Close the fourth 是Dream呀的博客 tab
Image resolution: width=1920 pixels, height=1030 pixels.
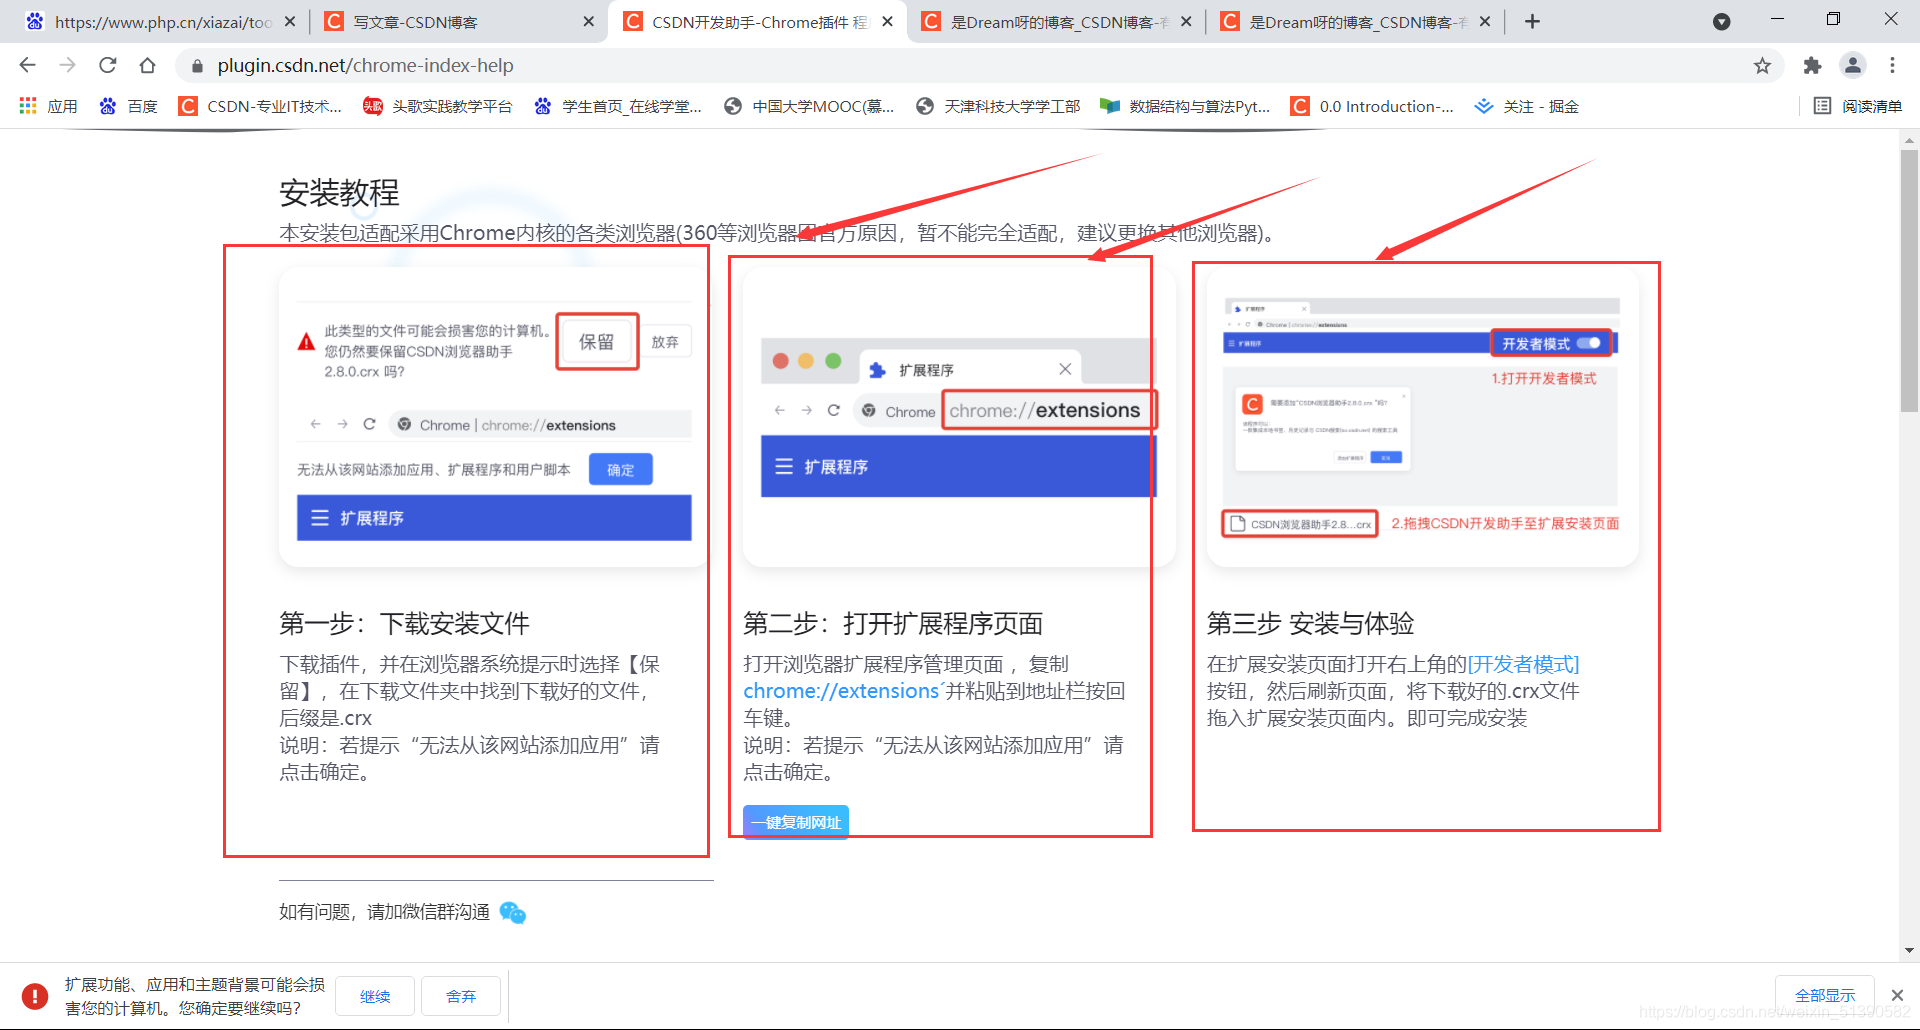click(1186, 21)
